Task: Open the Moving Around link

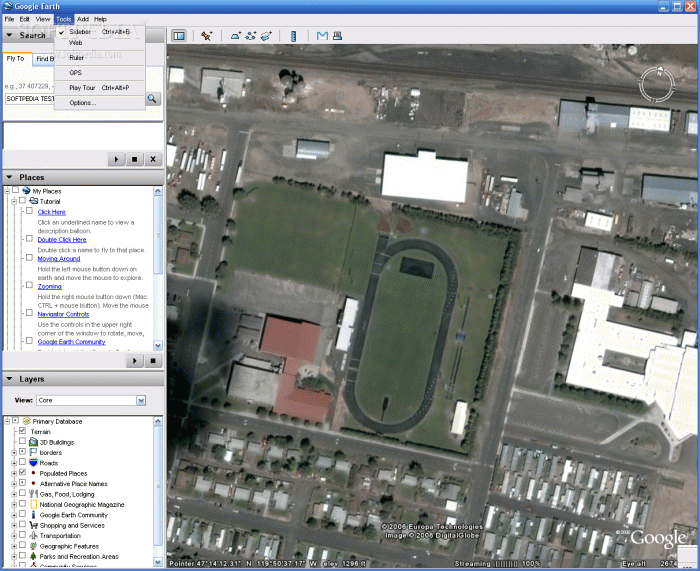Action: coord(59,258)
